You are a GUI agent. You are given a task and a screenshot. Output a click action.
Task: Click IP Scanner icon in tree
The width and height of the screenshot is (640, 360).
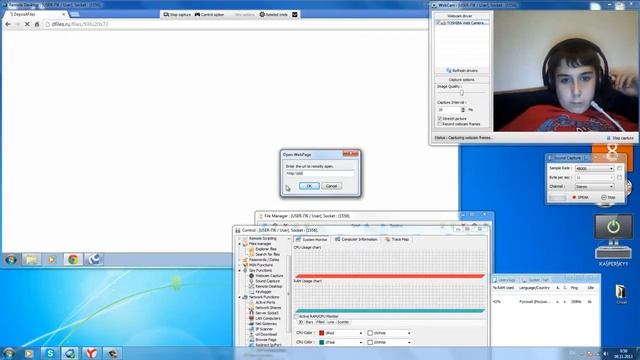(251, 329)
